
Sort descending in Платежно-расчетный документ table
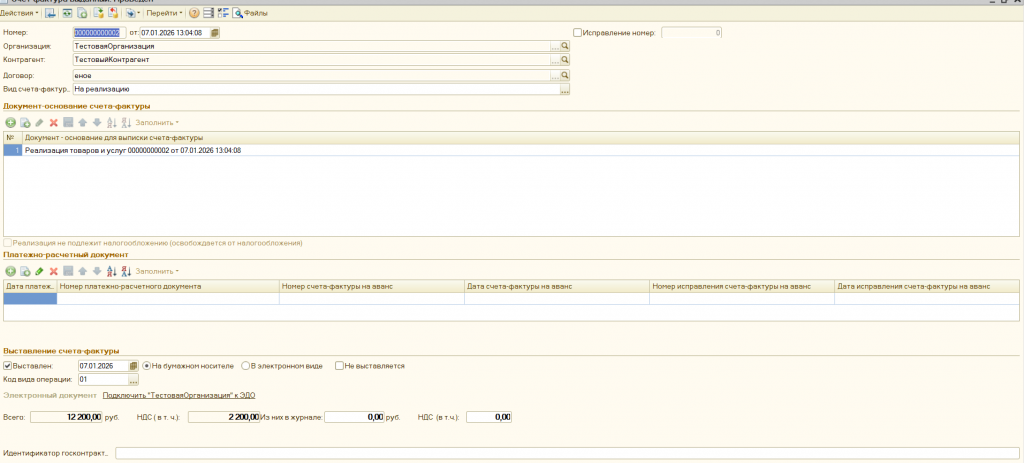coord(127,271)
